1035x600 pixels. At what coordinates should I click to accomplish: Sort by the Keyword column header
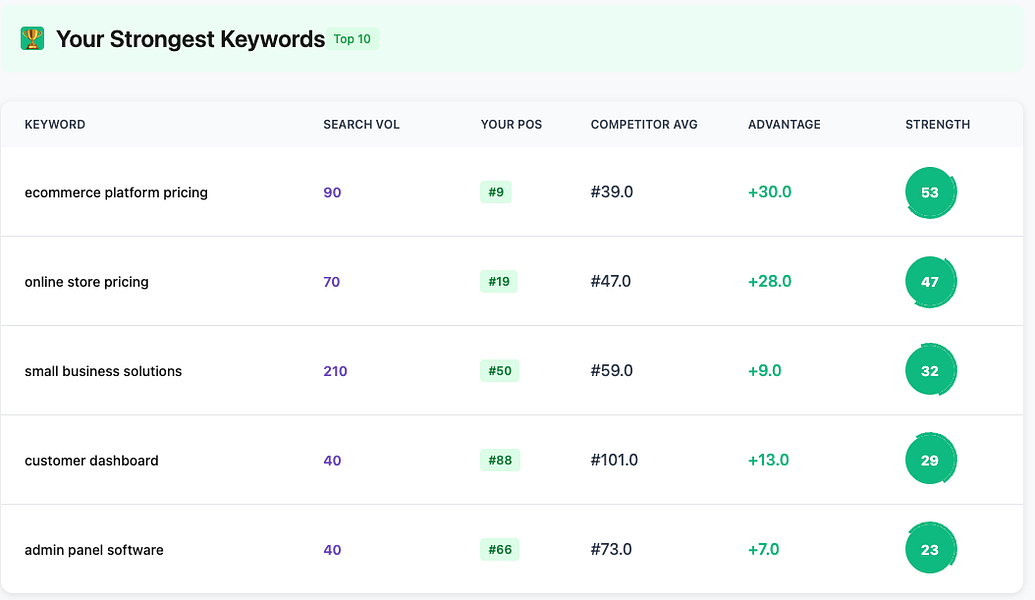(x=55, y=125)
